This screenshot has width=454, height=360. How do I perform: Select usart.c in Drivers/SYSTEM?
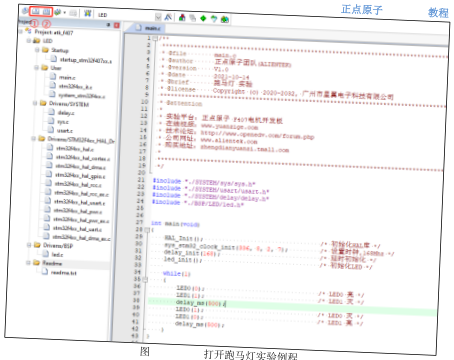tap(65, 131)
